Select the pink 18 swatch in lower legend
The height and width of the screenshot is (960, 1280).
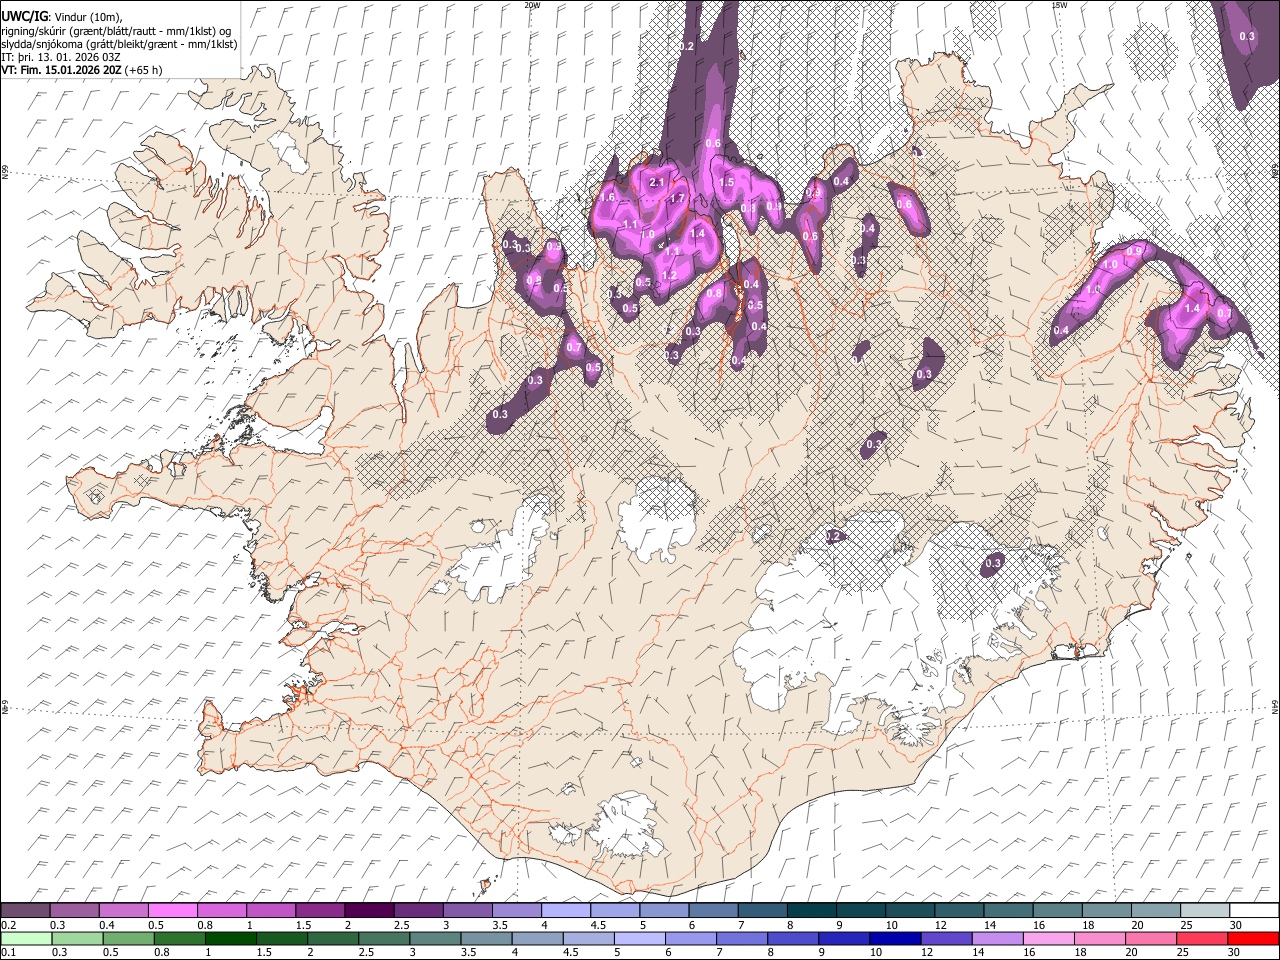tap(1100, 938)
